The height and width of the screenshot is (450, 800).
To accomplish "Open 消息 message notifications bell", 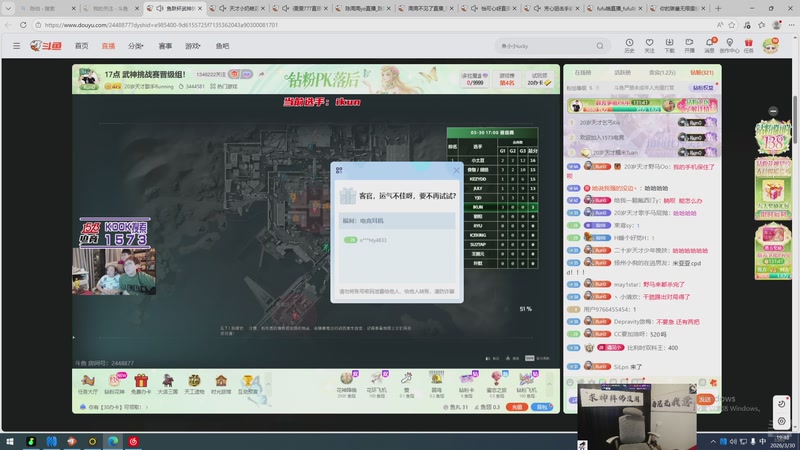I will [709, 45].
